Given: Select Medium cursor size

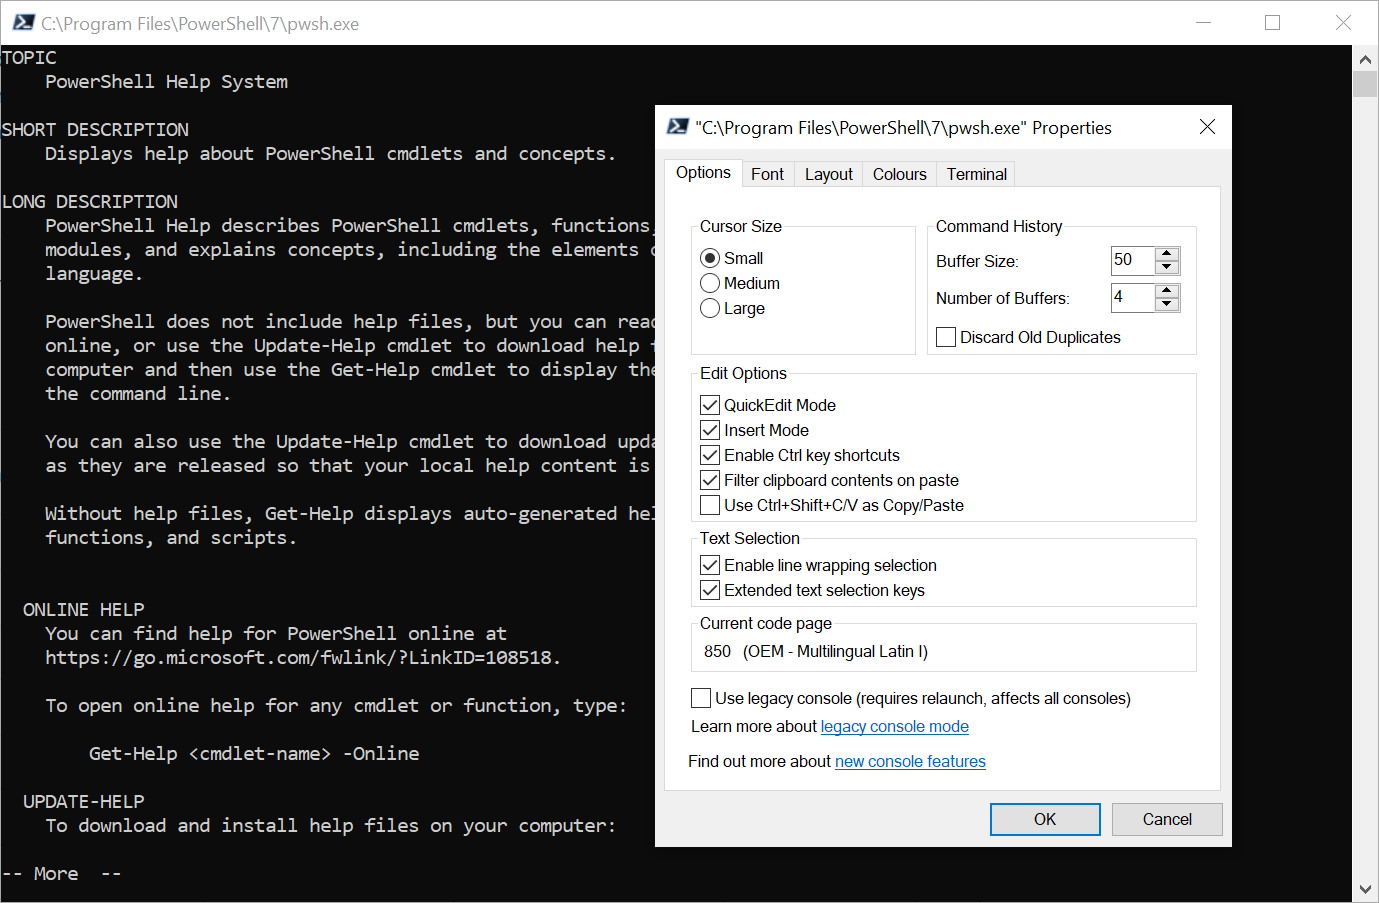Looking at the screenshot, I should point(710,283).
